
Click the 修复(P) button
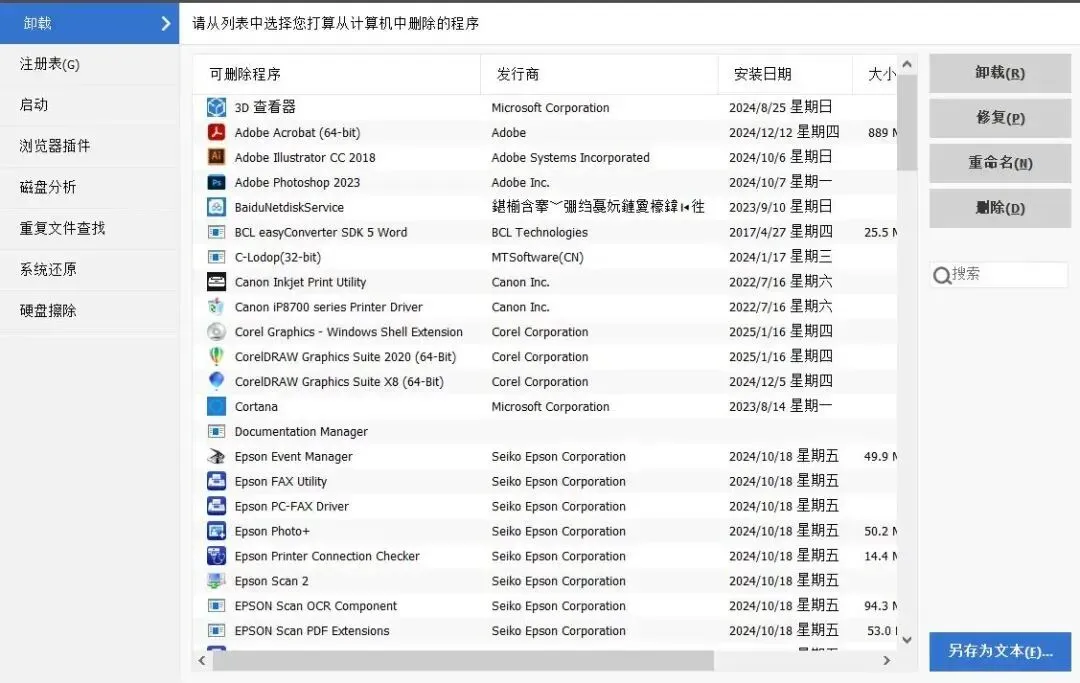coord(999,118)
